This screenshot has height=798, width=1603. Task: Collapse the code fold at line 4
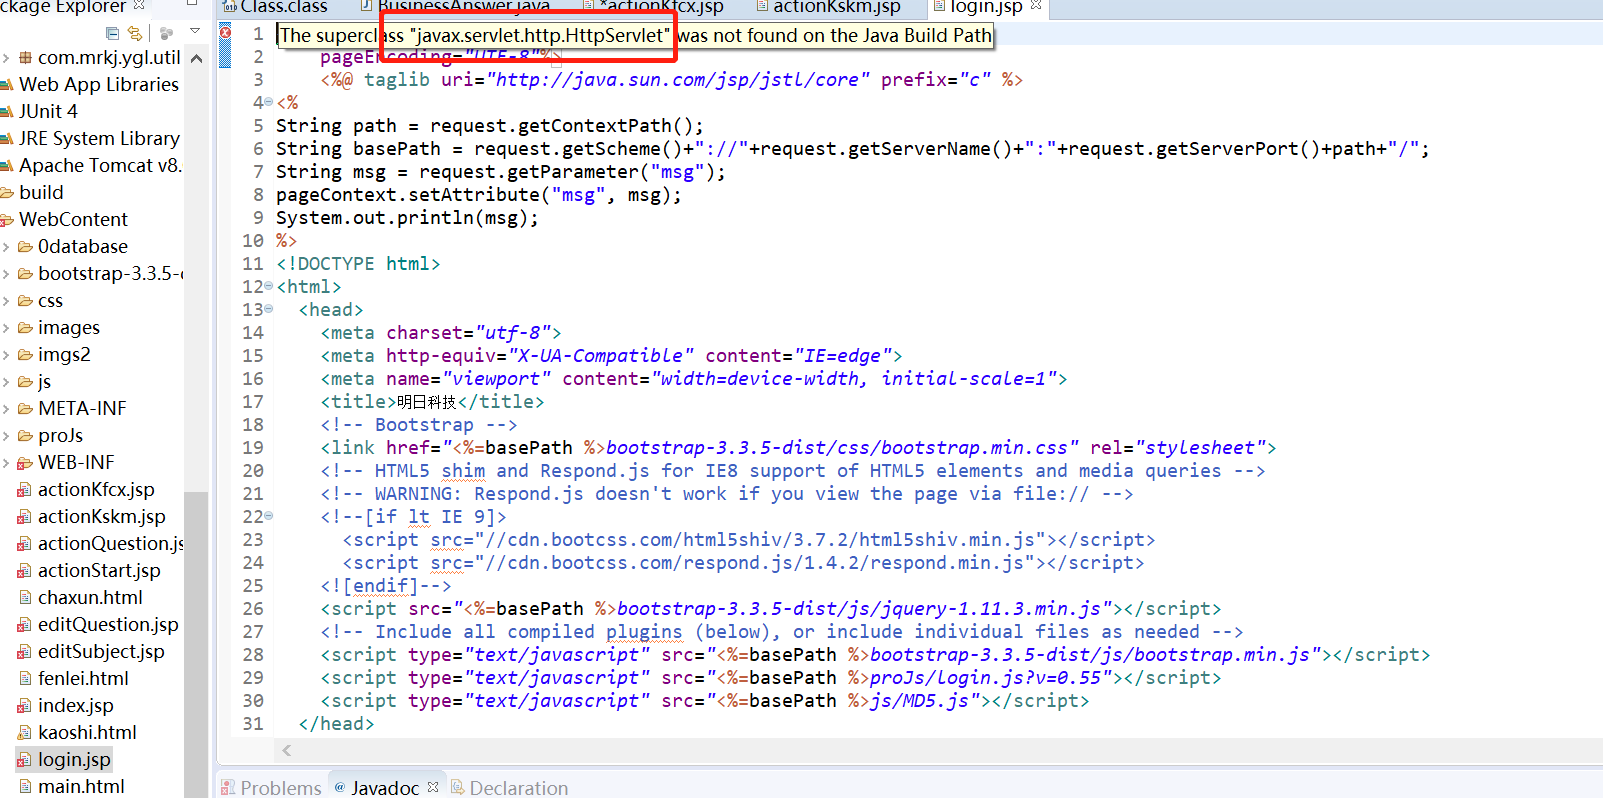[x=269, y=102]
